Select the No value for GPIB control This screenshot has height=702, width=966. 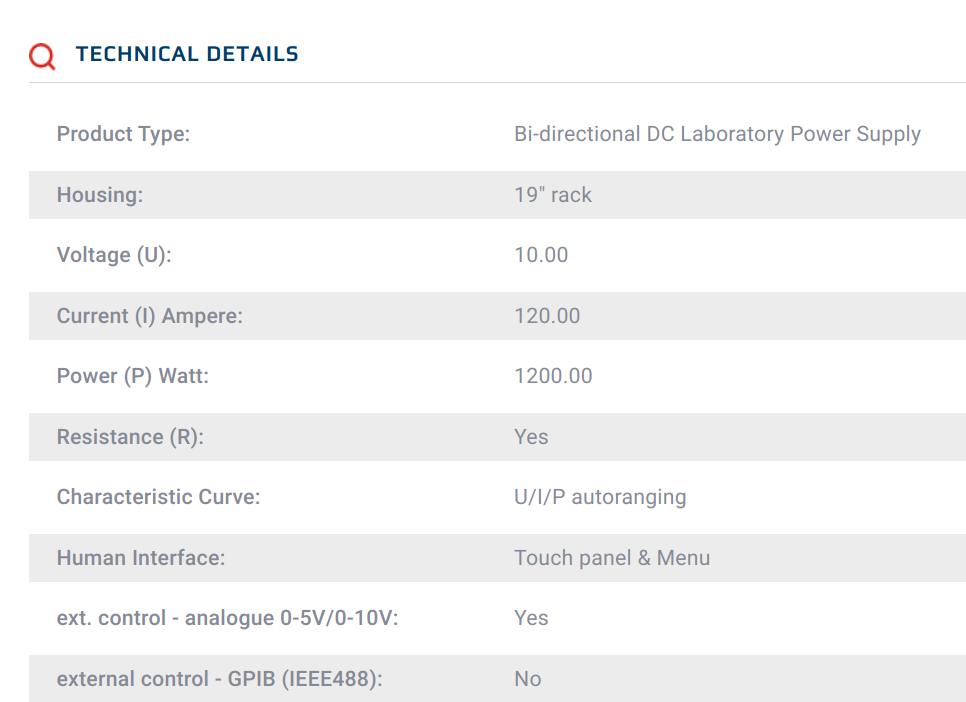pos(527,679)
